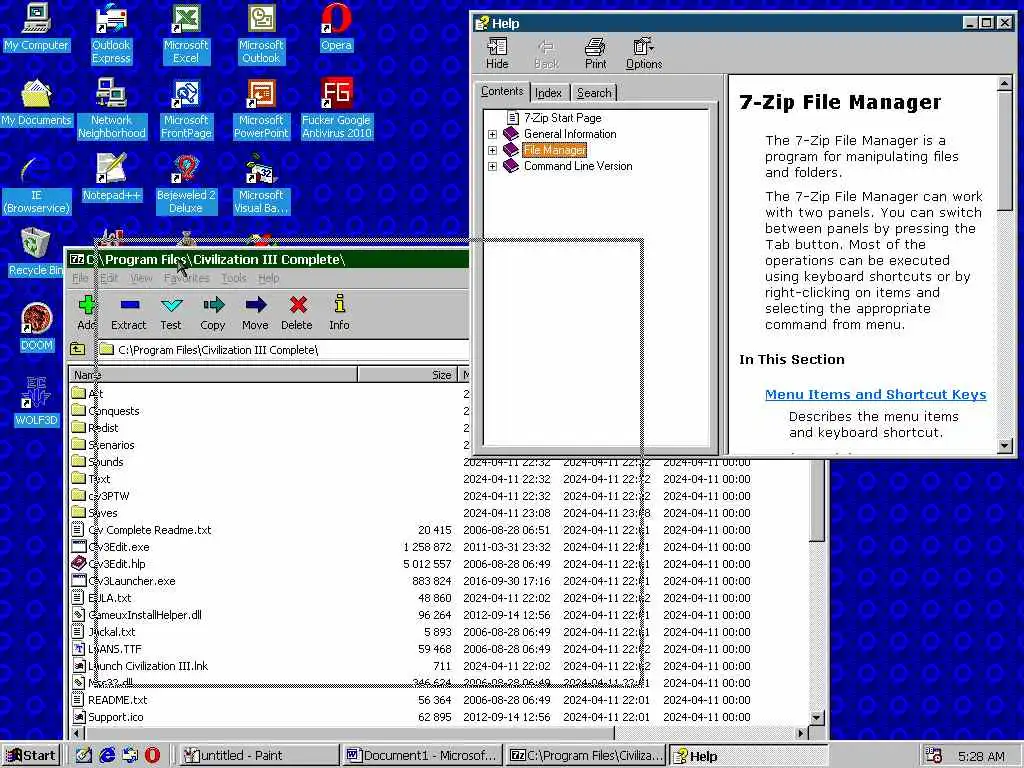This screenshot has width=1024, height=768.
Task: Click the Hide button in Help toolbar
Action: click(x=497, y=53)
